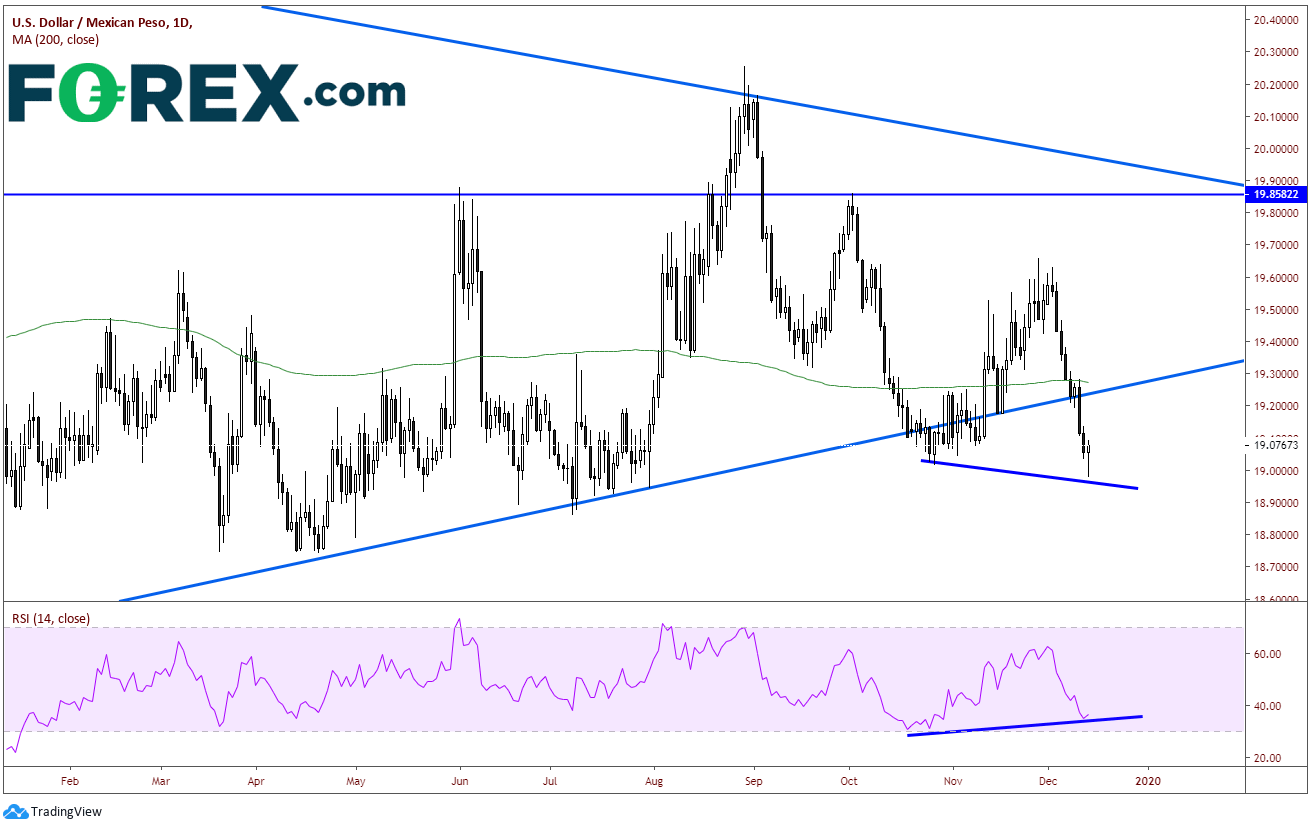1314x830 pixels.
Task: Click the 2020 label on time axis
Action: 1148,780
